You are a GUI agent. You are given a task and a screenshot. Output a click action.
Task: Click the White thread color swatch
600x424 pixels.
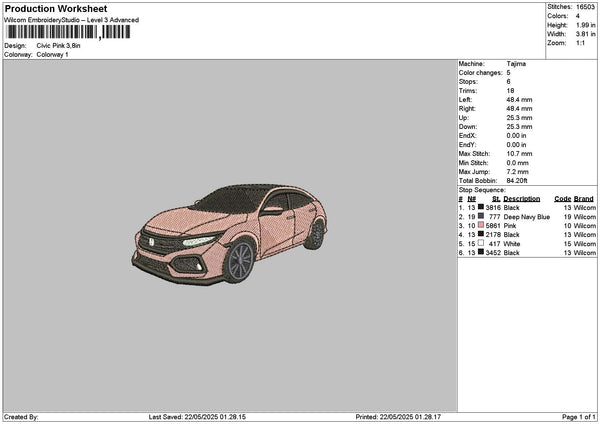tap(481, 243)
